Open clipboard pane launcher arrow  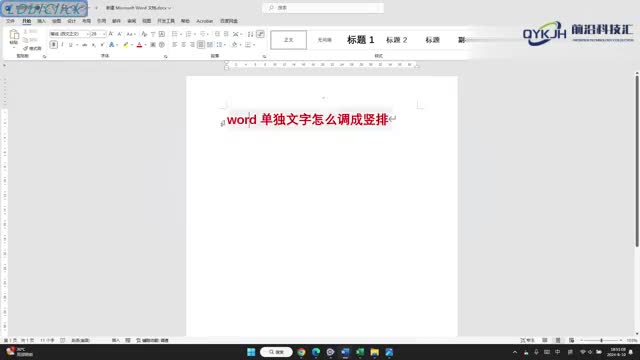pyautogui.click(x=44, y=56)
